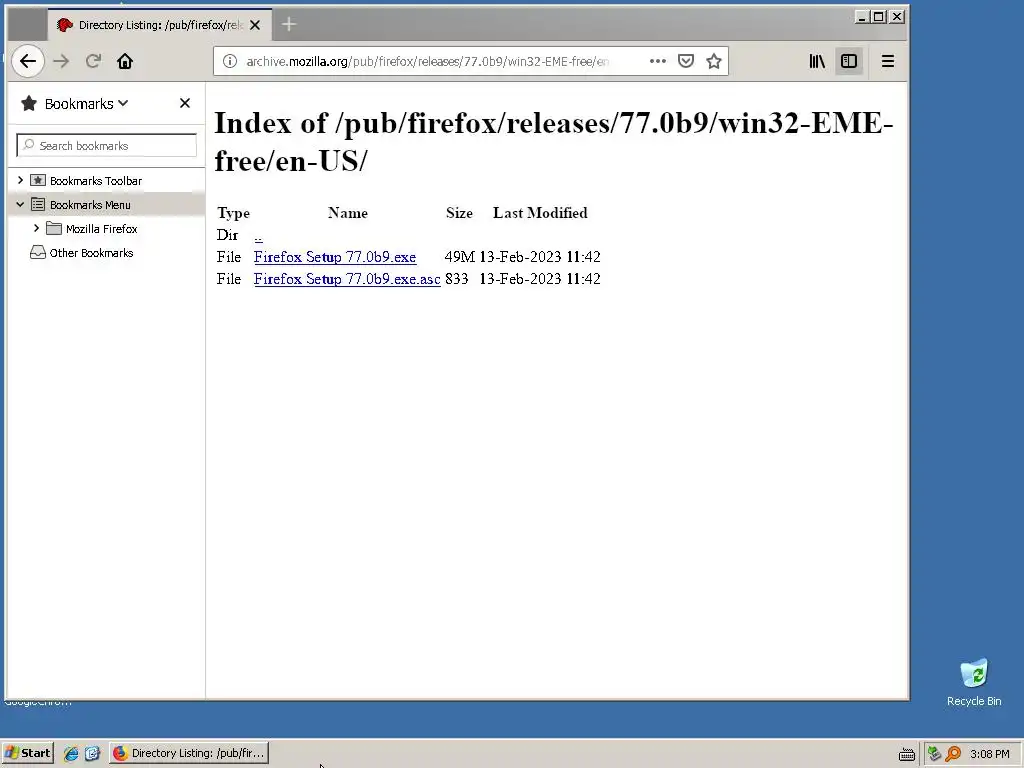Click the '49M' size value
Screen dimensions: 1024x768
[x=460, y=257]
